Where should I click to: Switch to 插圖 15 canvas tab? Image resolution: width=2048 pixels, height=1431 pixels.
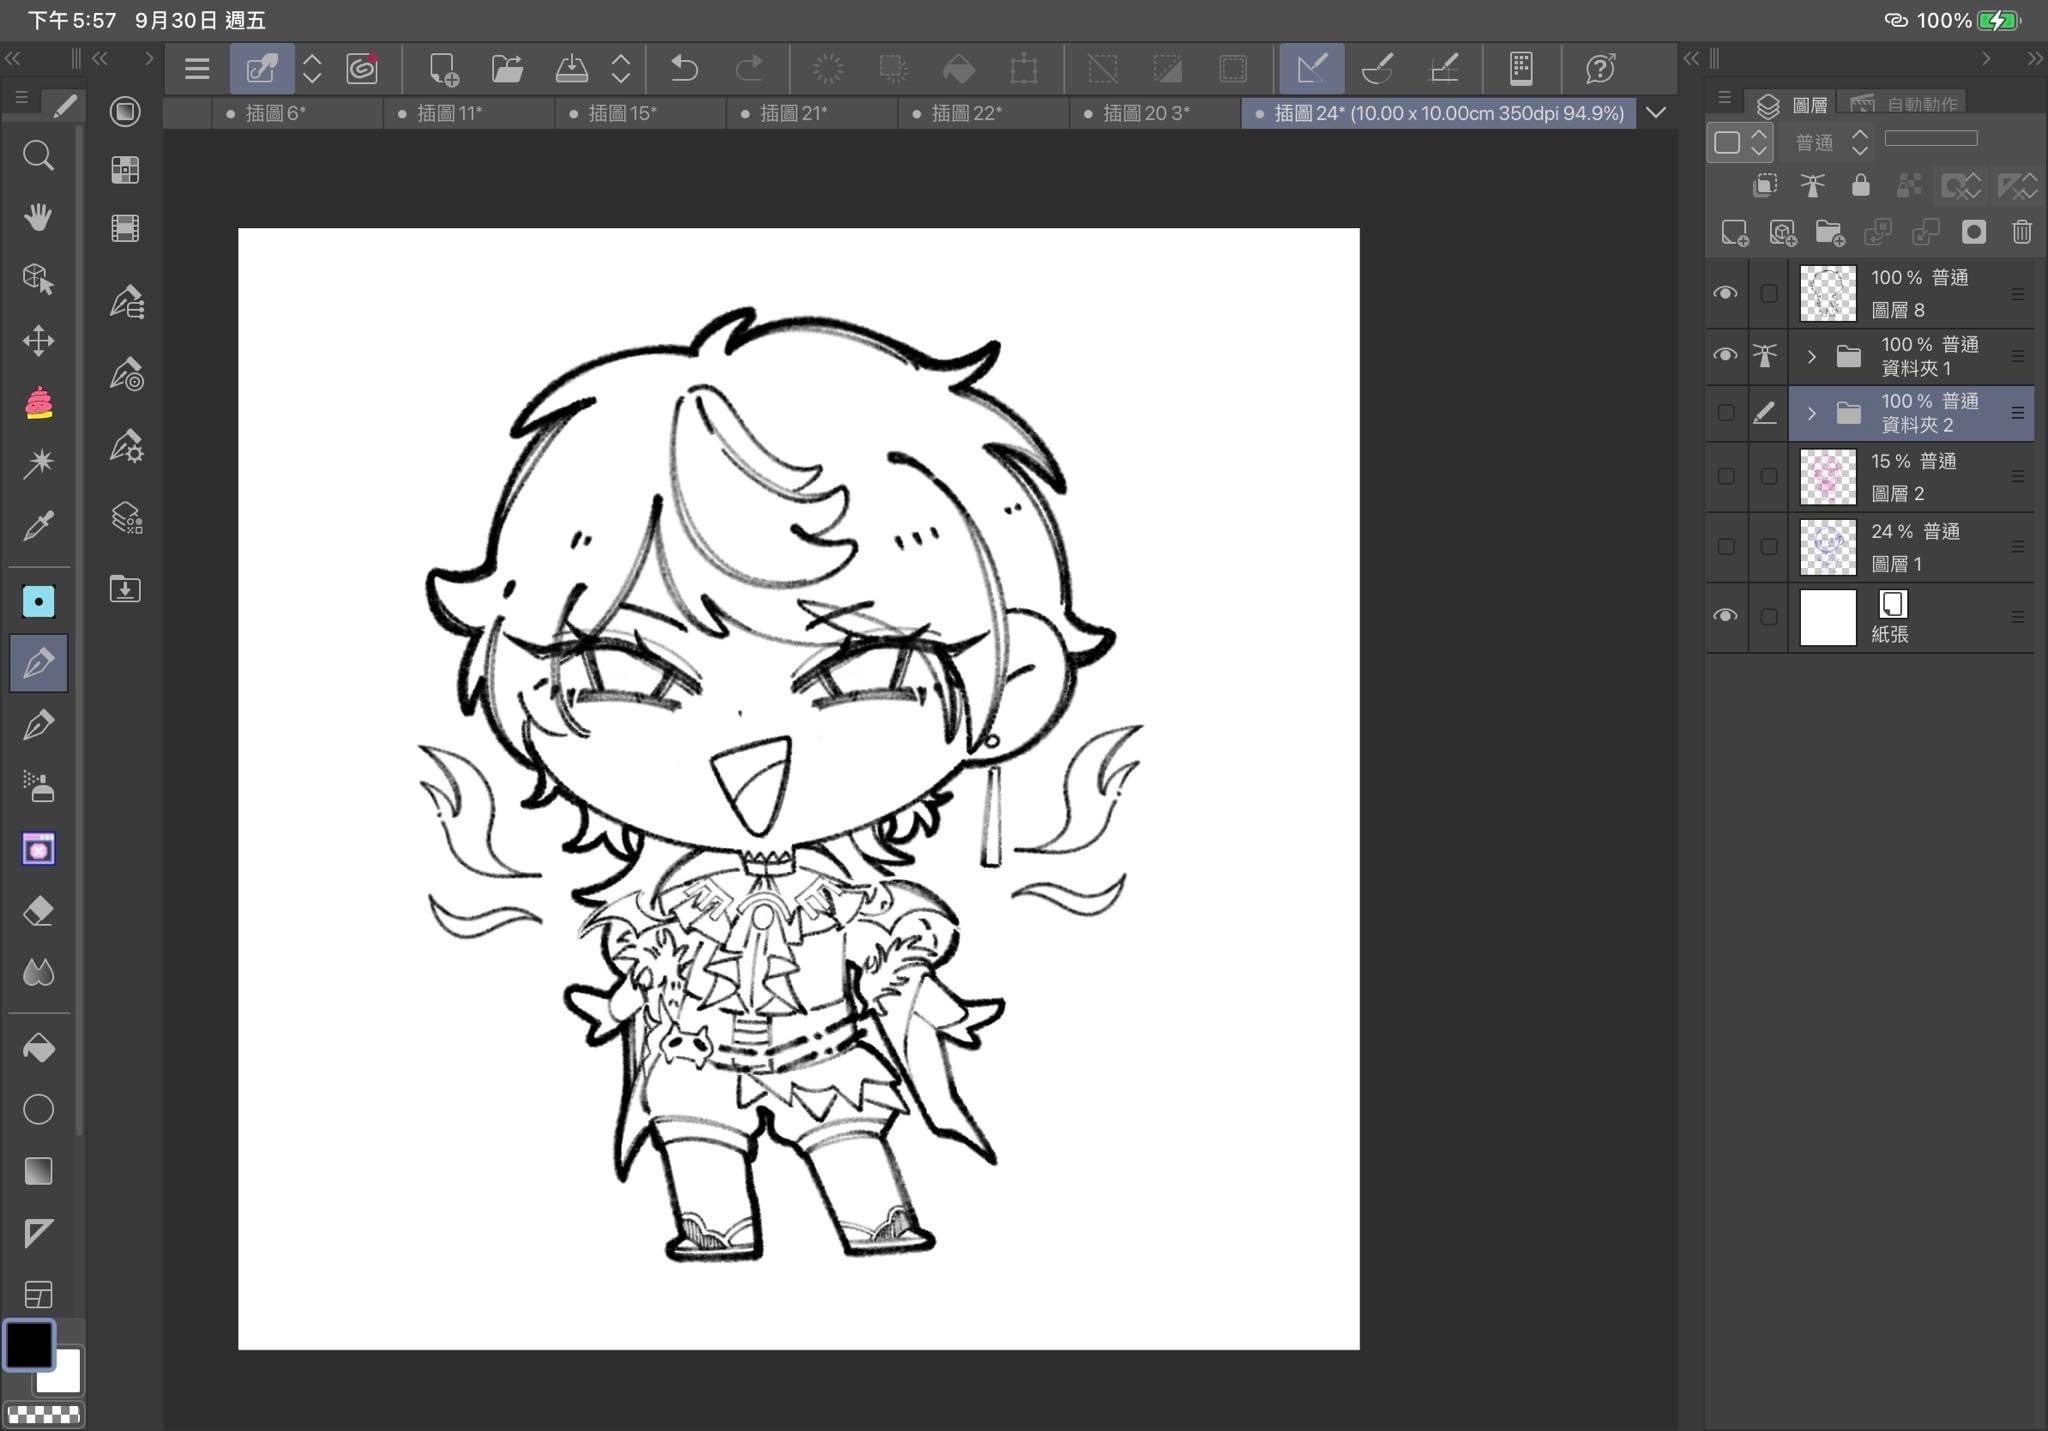[x=641, y=113]
